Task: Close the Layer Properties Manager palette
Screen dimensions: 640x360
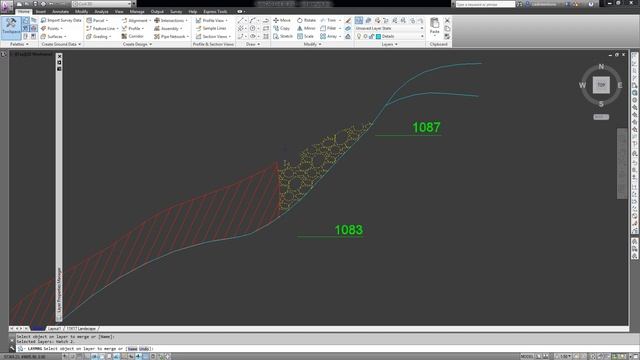Action: pos(59,56)
